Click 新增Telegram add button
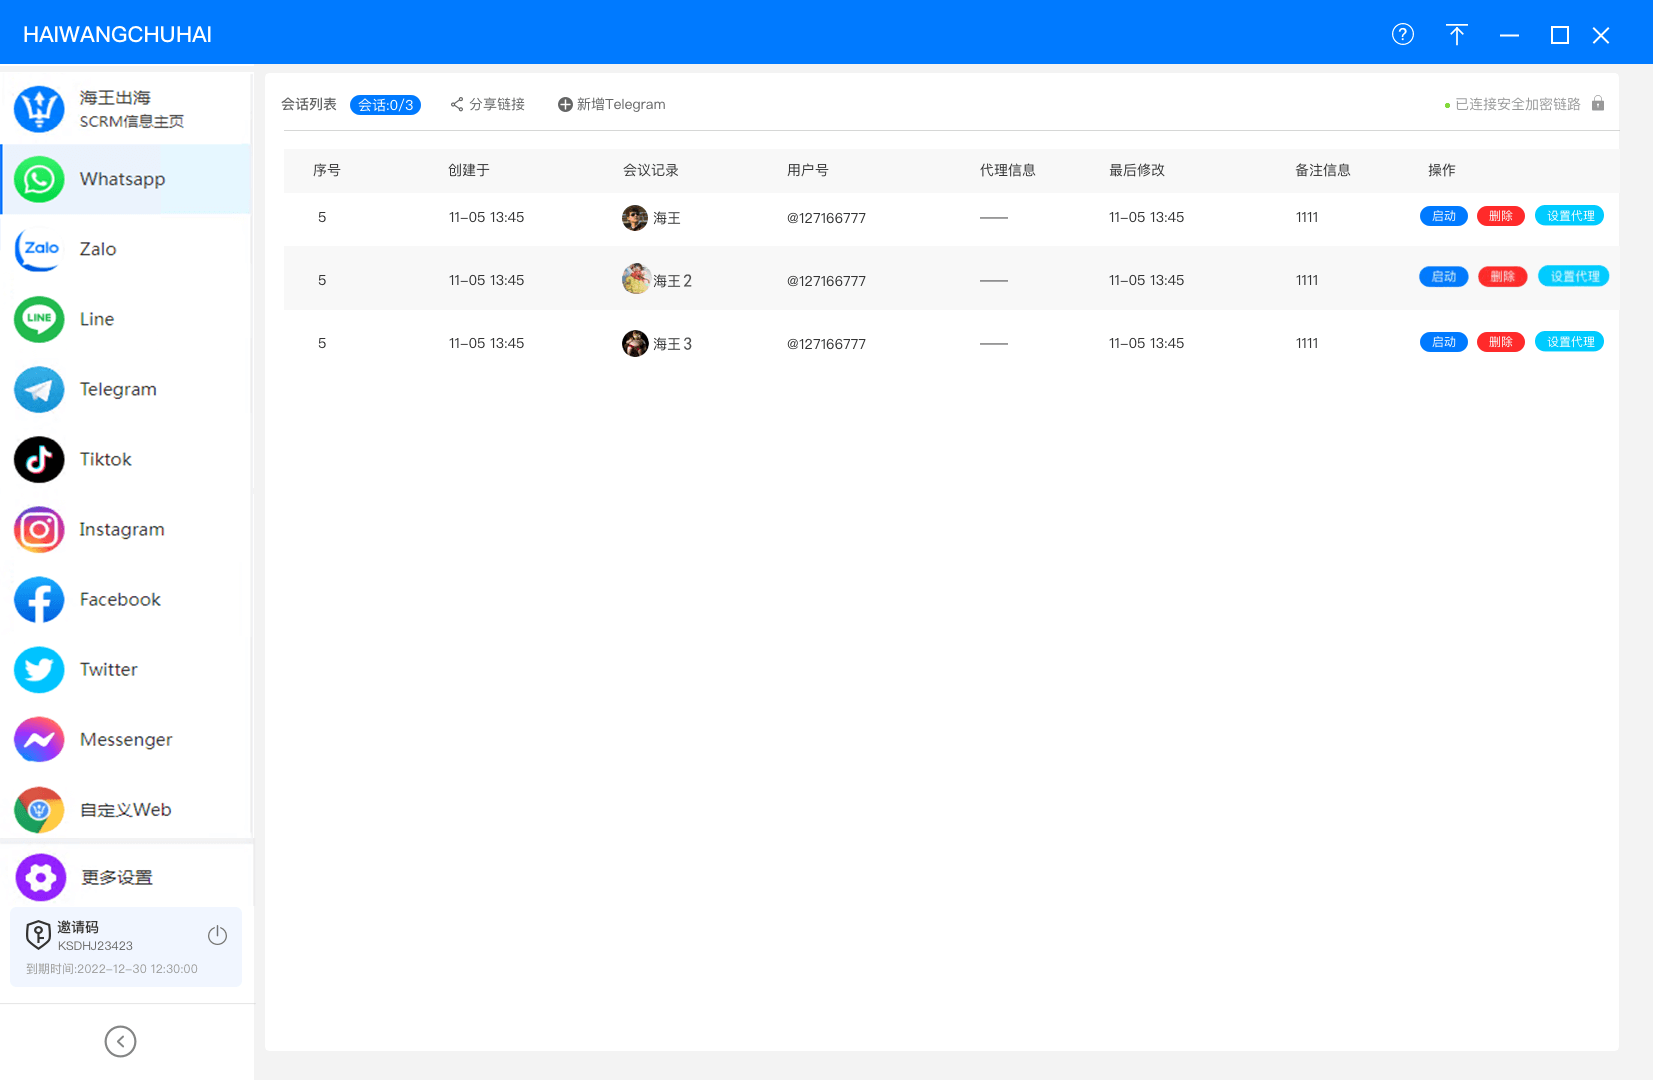This screenshot has height=1080, width=1653. click(611, 104)
